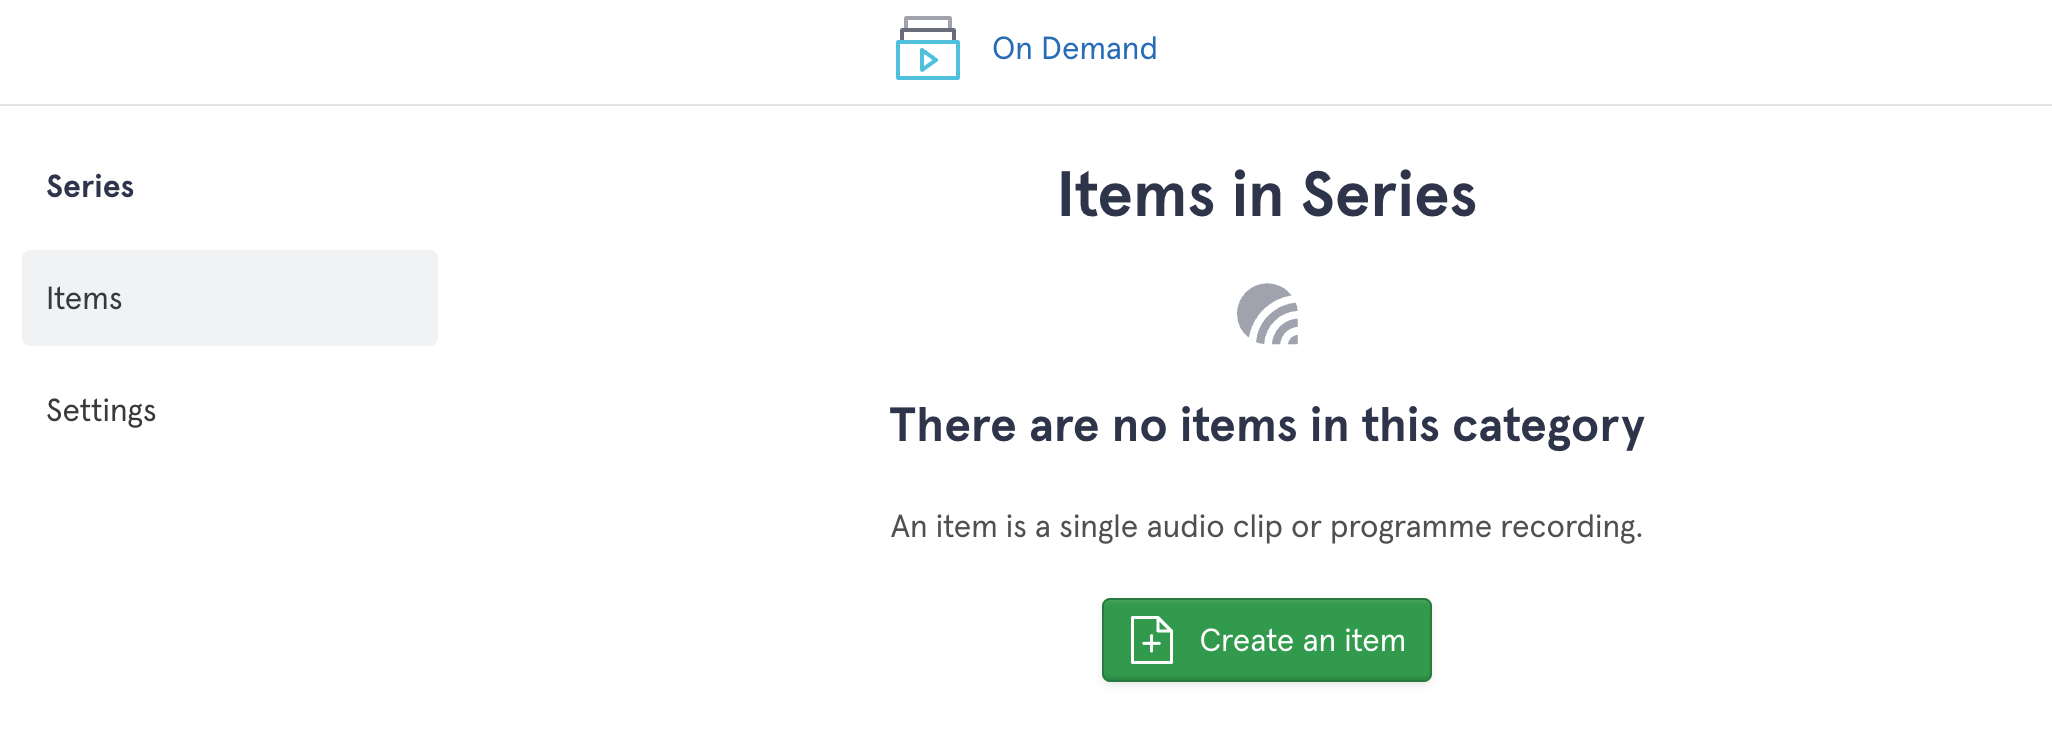The height and width of the screenshot is (746, 2052).
Task: Click the 'There are no items' heading
Action: 1267,426
